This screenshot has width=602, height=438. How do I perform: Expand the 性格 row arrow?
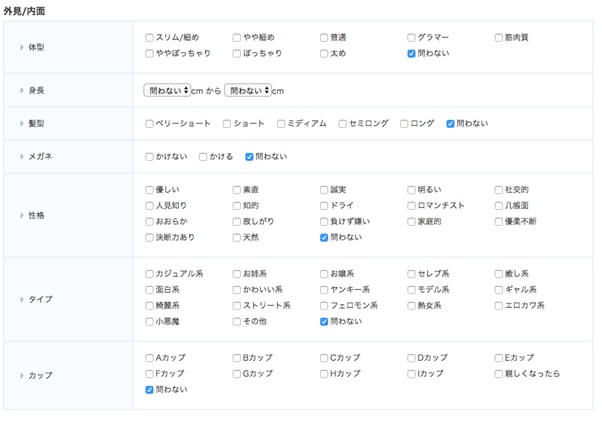[22, 214]
